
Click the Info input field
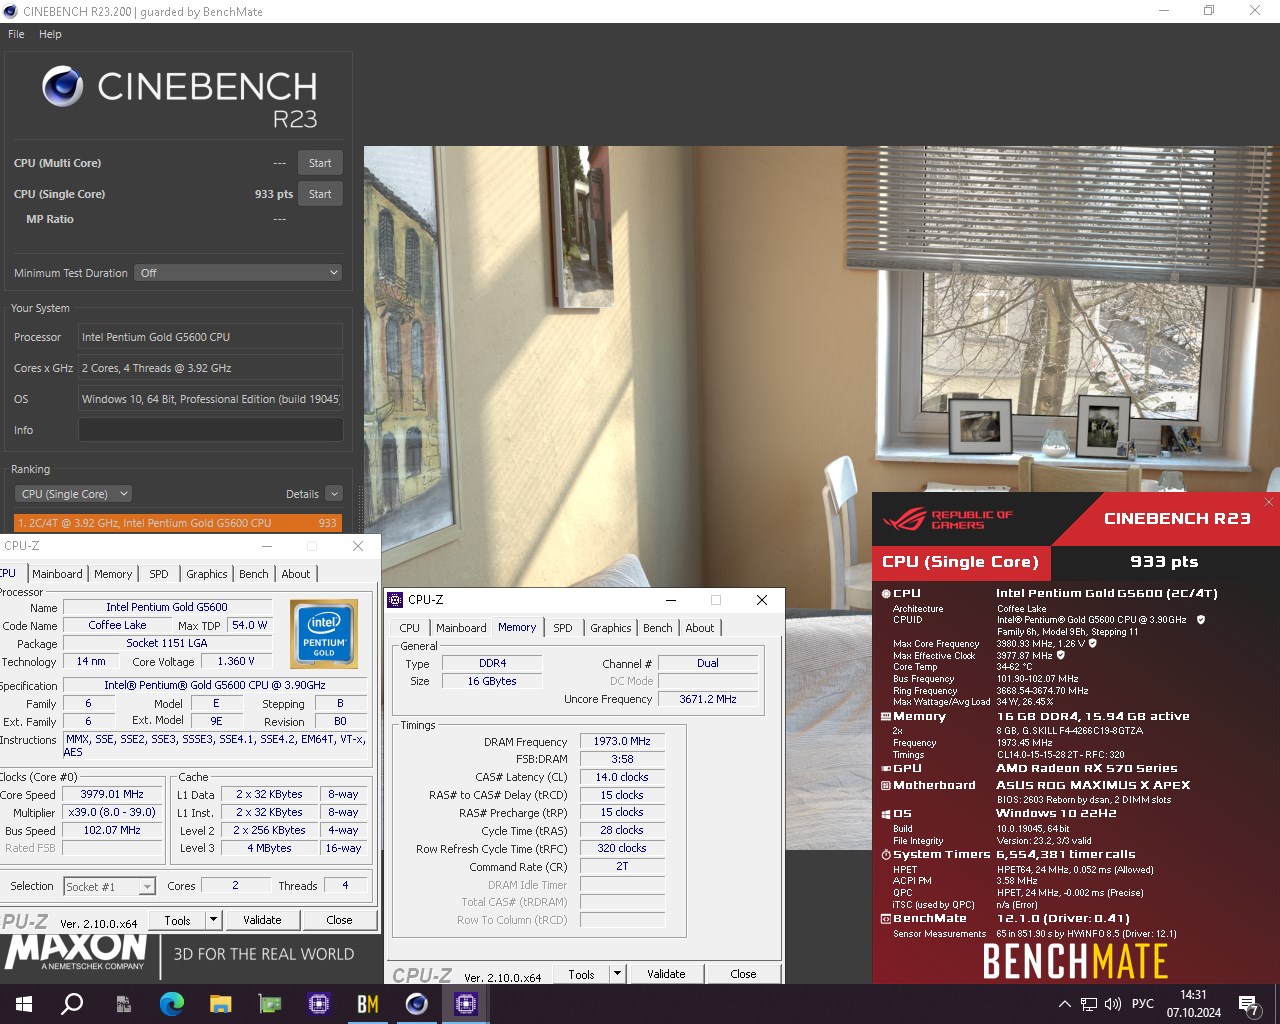pyautogui.click(x=210, y=430)
